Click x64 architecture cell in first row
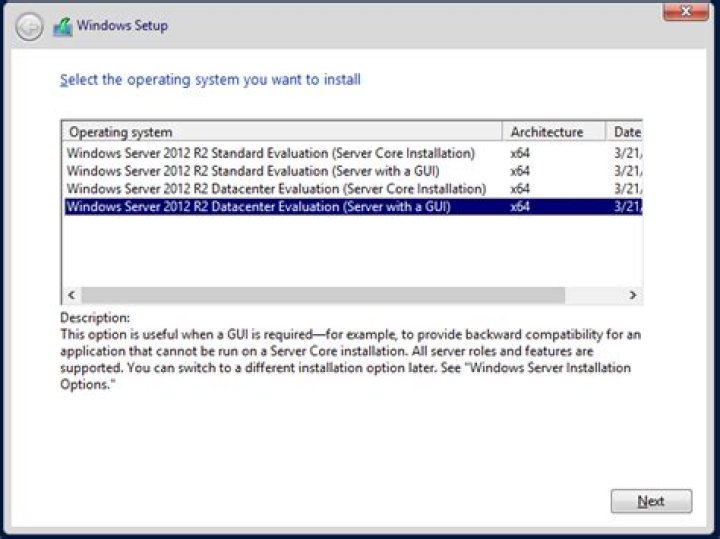720x539 pixels. click(520, 153)
